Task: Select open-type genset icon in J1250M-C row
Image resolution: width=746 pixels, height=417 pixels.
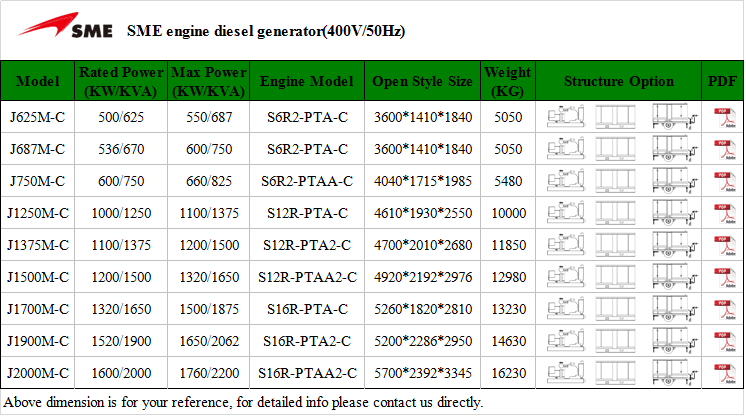Action: coord(566,212)
